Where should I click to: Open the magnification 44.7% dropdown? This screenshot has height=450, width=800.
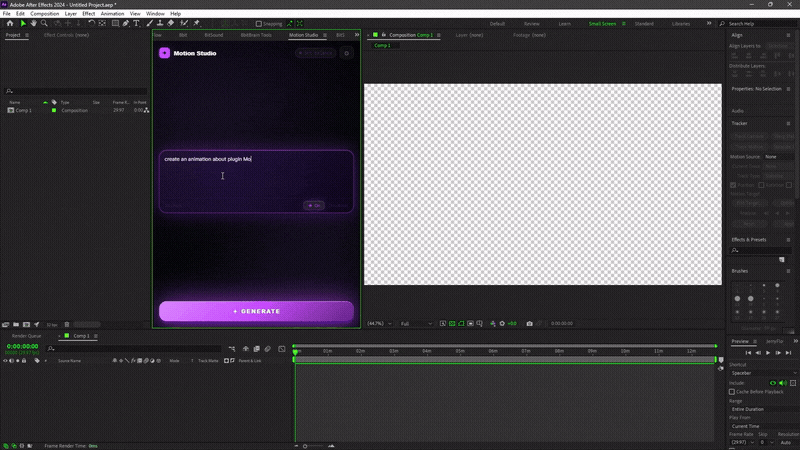380,323
